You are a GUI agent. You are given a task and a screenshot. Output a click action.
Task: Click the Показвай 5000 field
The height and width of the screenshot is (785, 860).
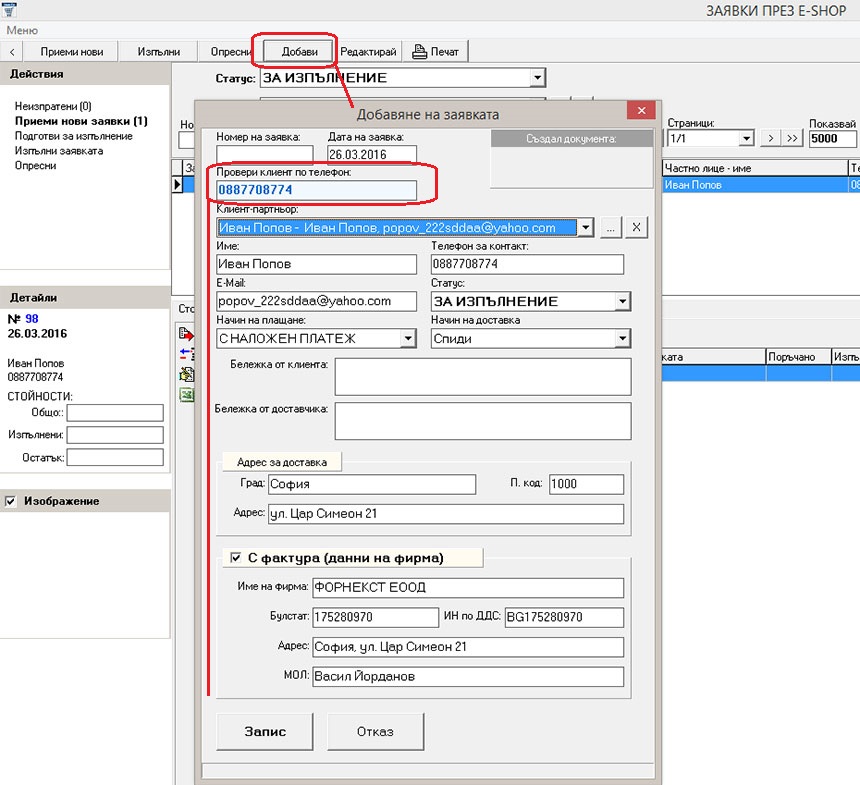tap(832, 138)
